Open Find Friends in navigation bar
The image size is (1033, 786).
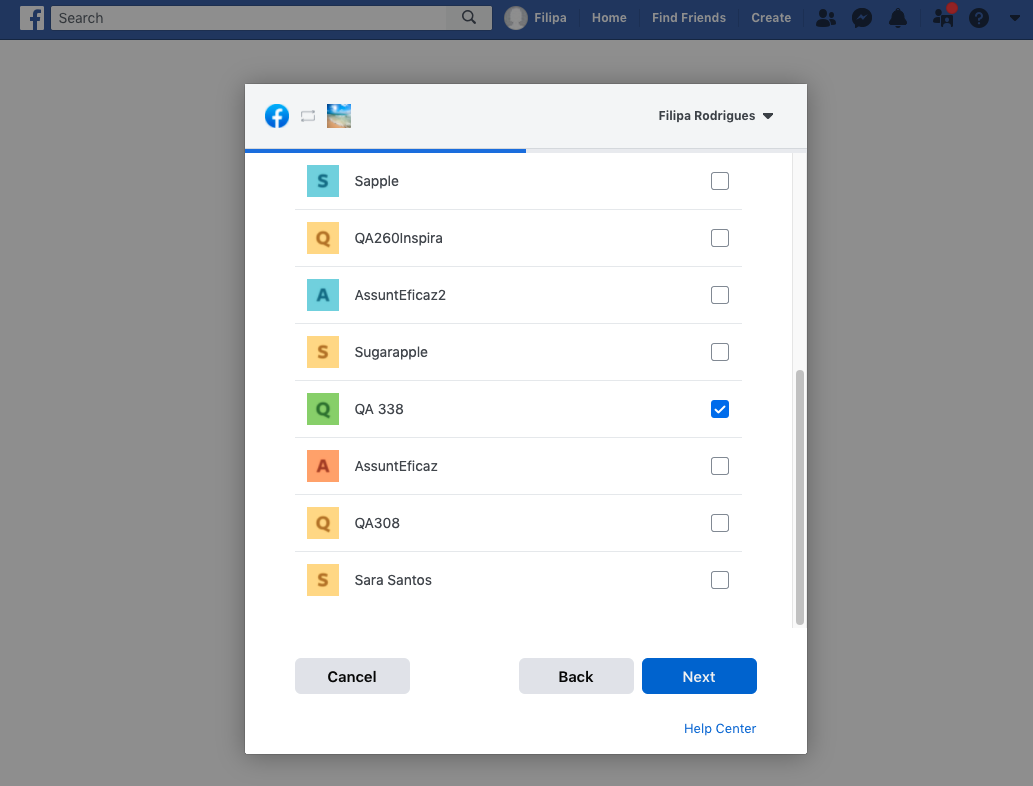(x=689, y=18)
